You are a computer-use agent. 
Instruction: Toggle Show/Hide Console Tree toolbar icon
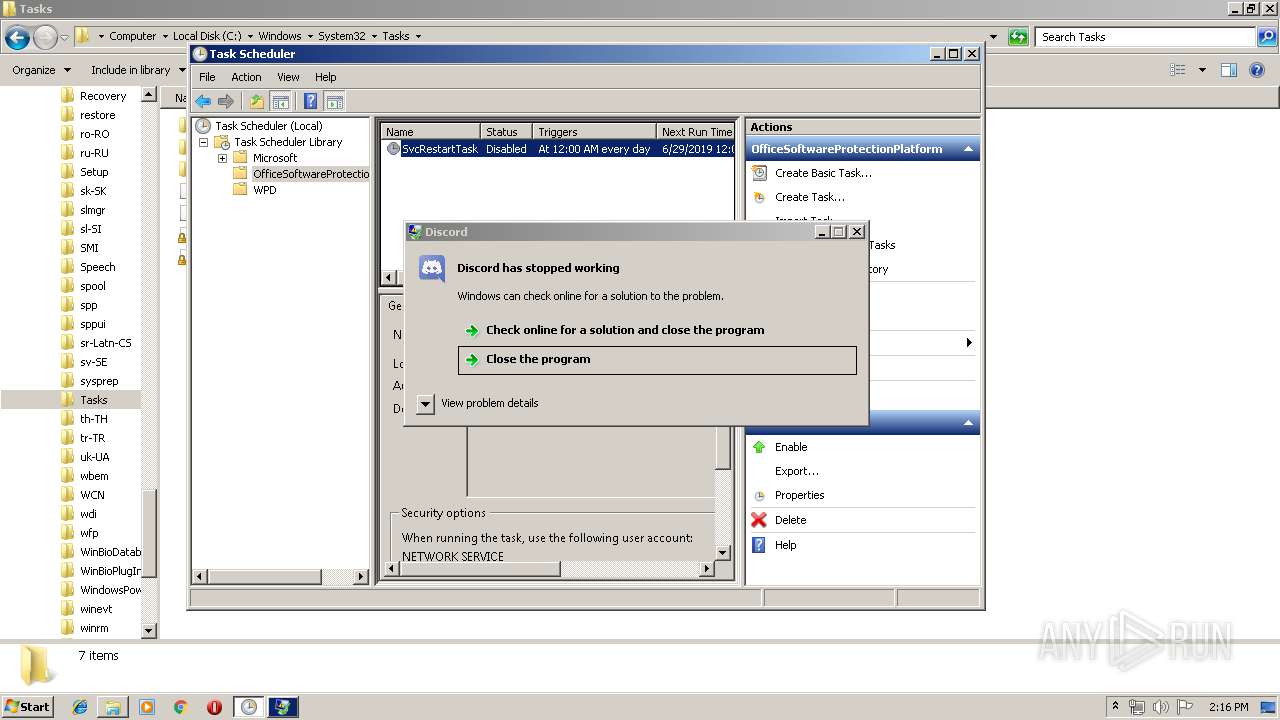(x=281, y=101)
